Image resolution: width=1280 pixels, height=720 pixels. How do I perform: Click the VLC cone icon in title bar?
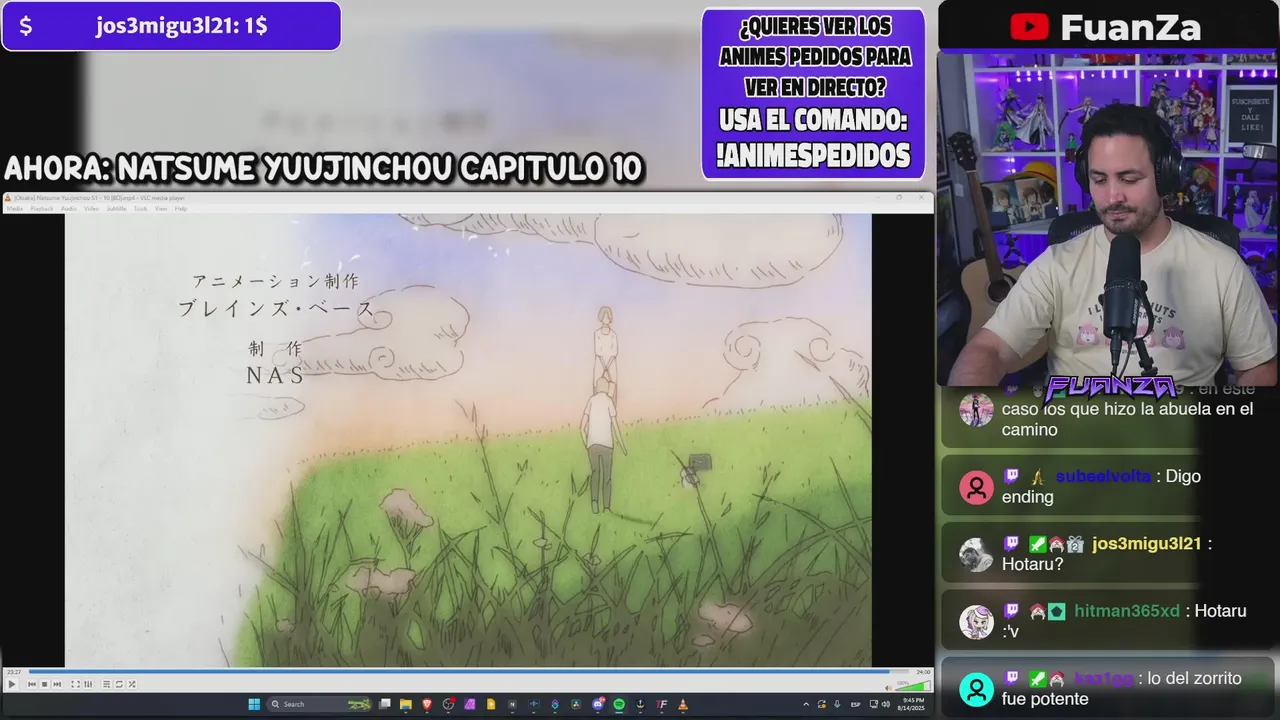pos(7,198)
